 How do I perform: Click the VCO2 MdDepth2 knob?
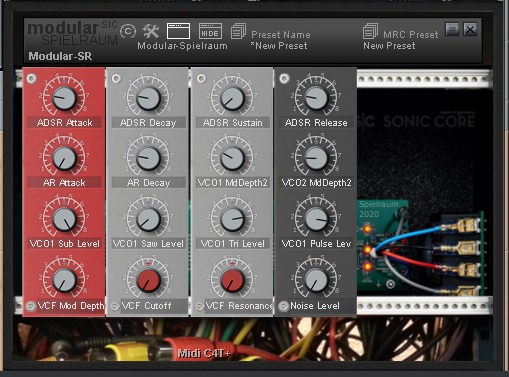(x=316, y=158)
